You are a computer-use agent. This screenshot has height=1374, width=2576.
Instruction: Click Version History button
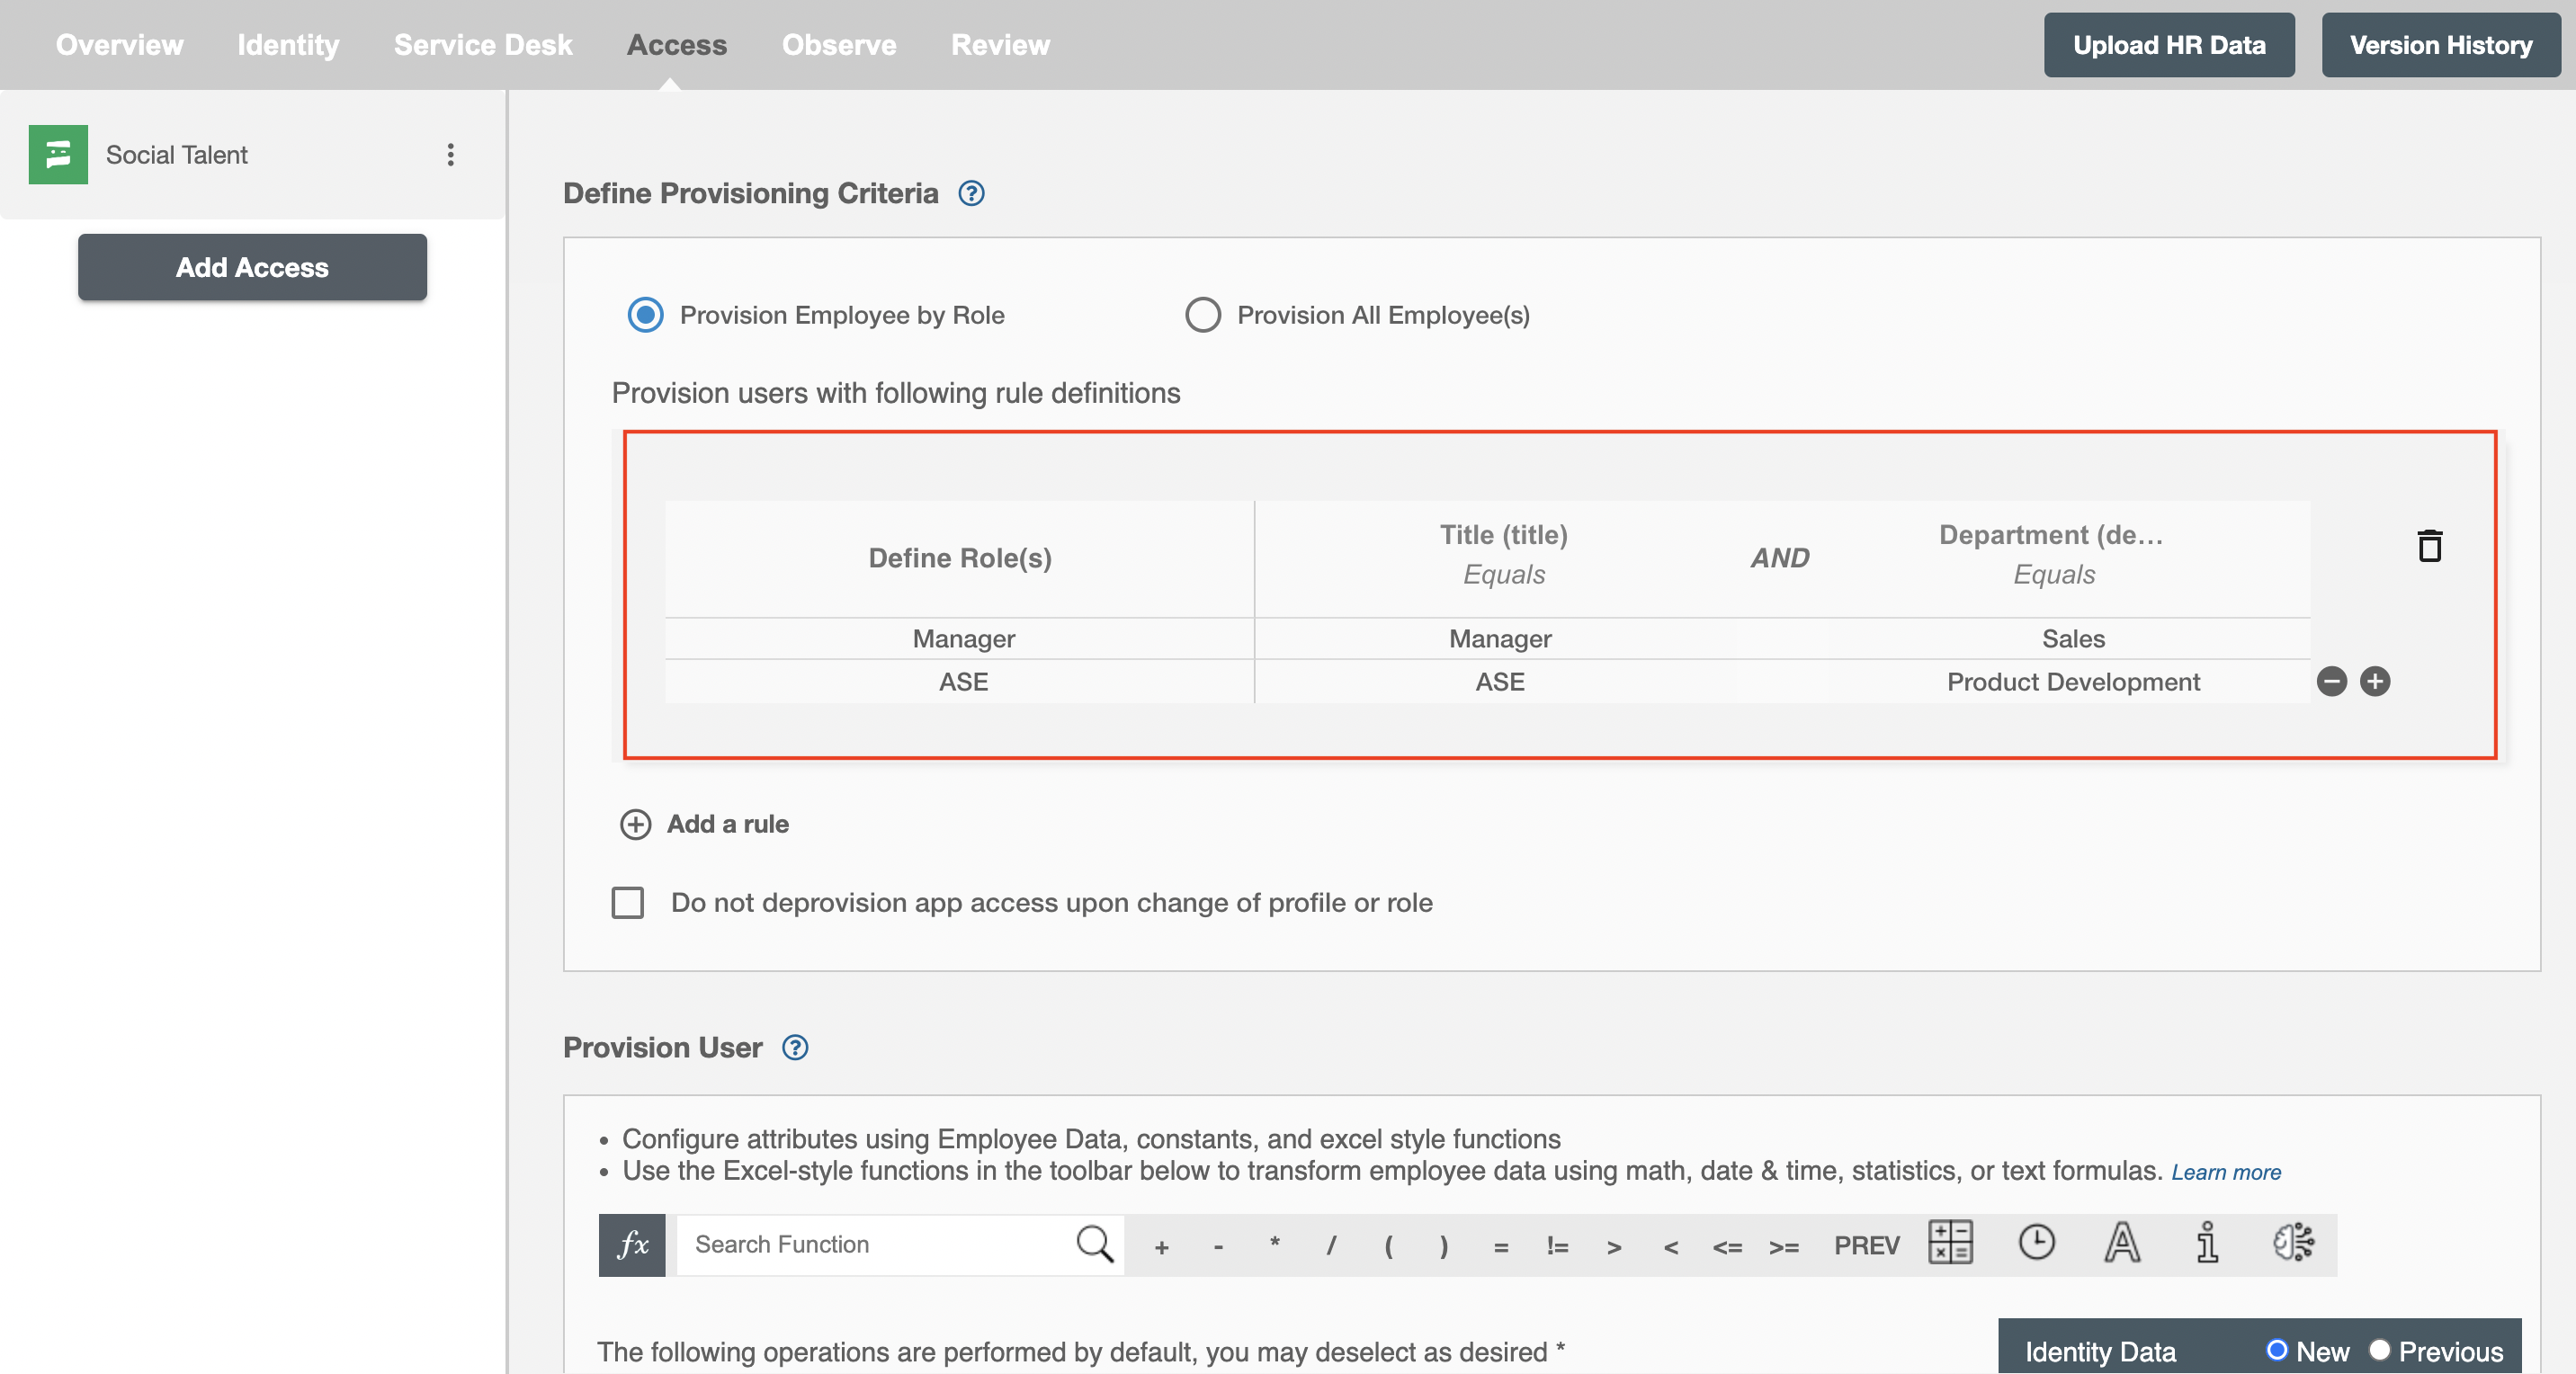pyautogui.click(x=2439, y=44)
